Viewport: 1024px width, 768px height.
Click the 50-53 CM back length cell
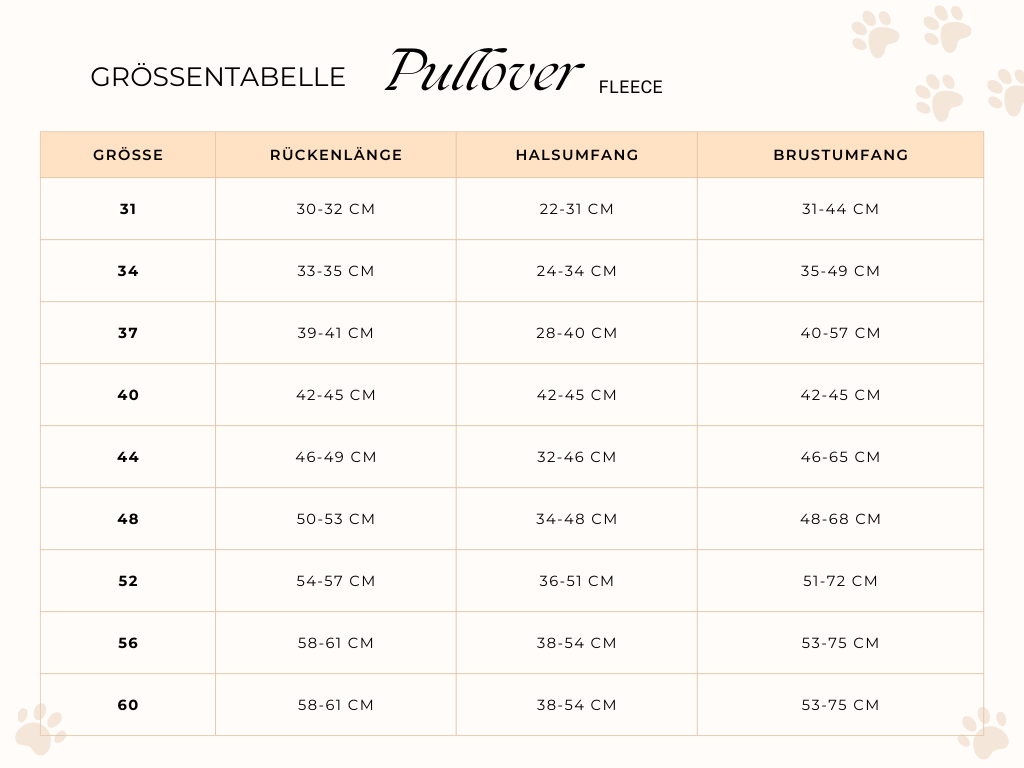click(x=336, y=519)
